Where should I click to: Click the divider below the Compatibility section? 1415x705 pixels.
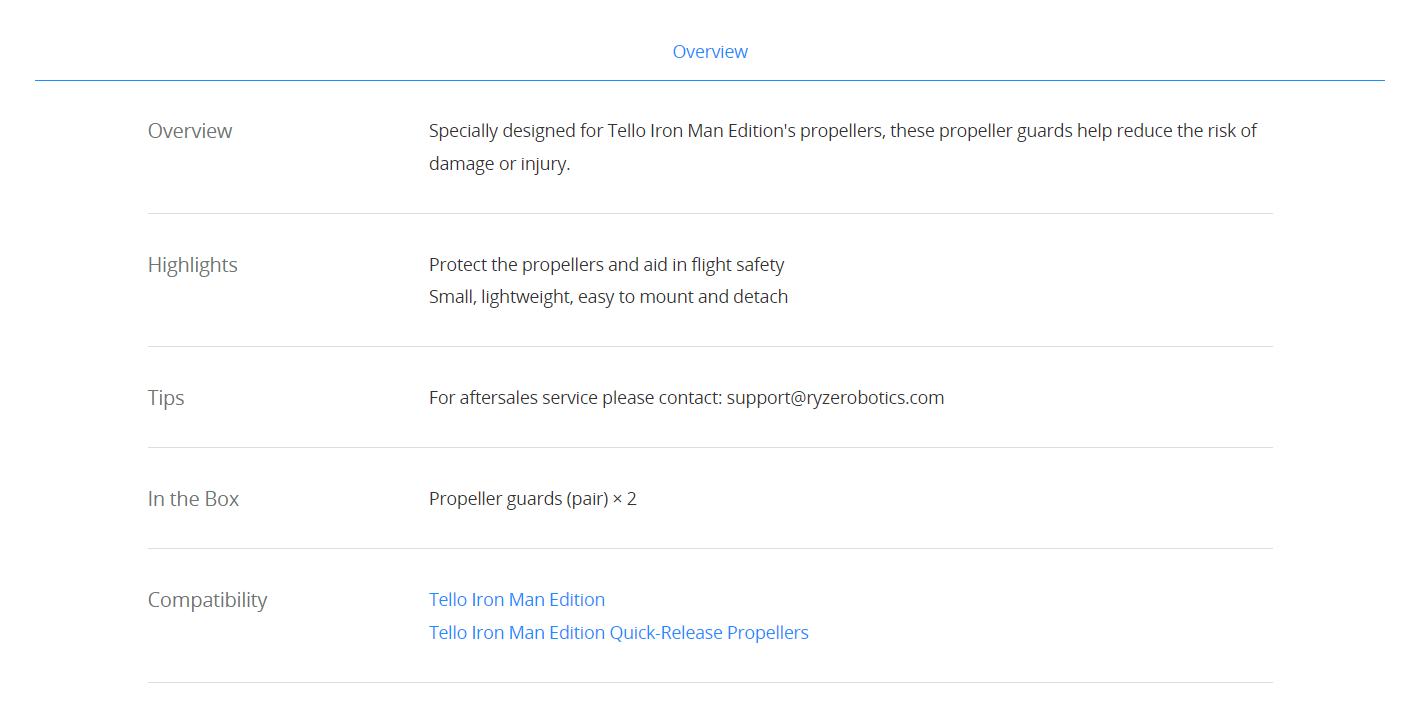[710, 682]
